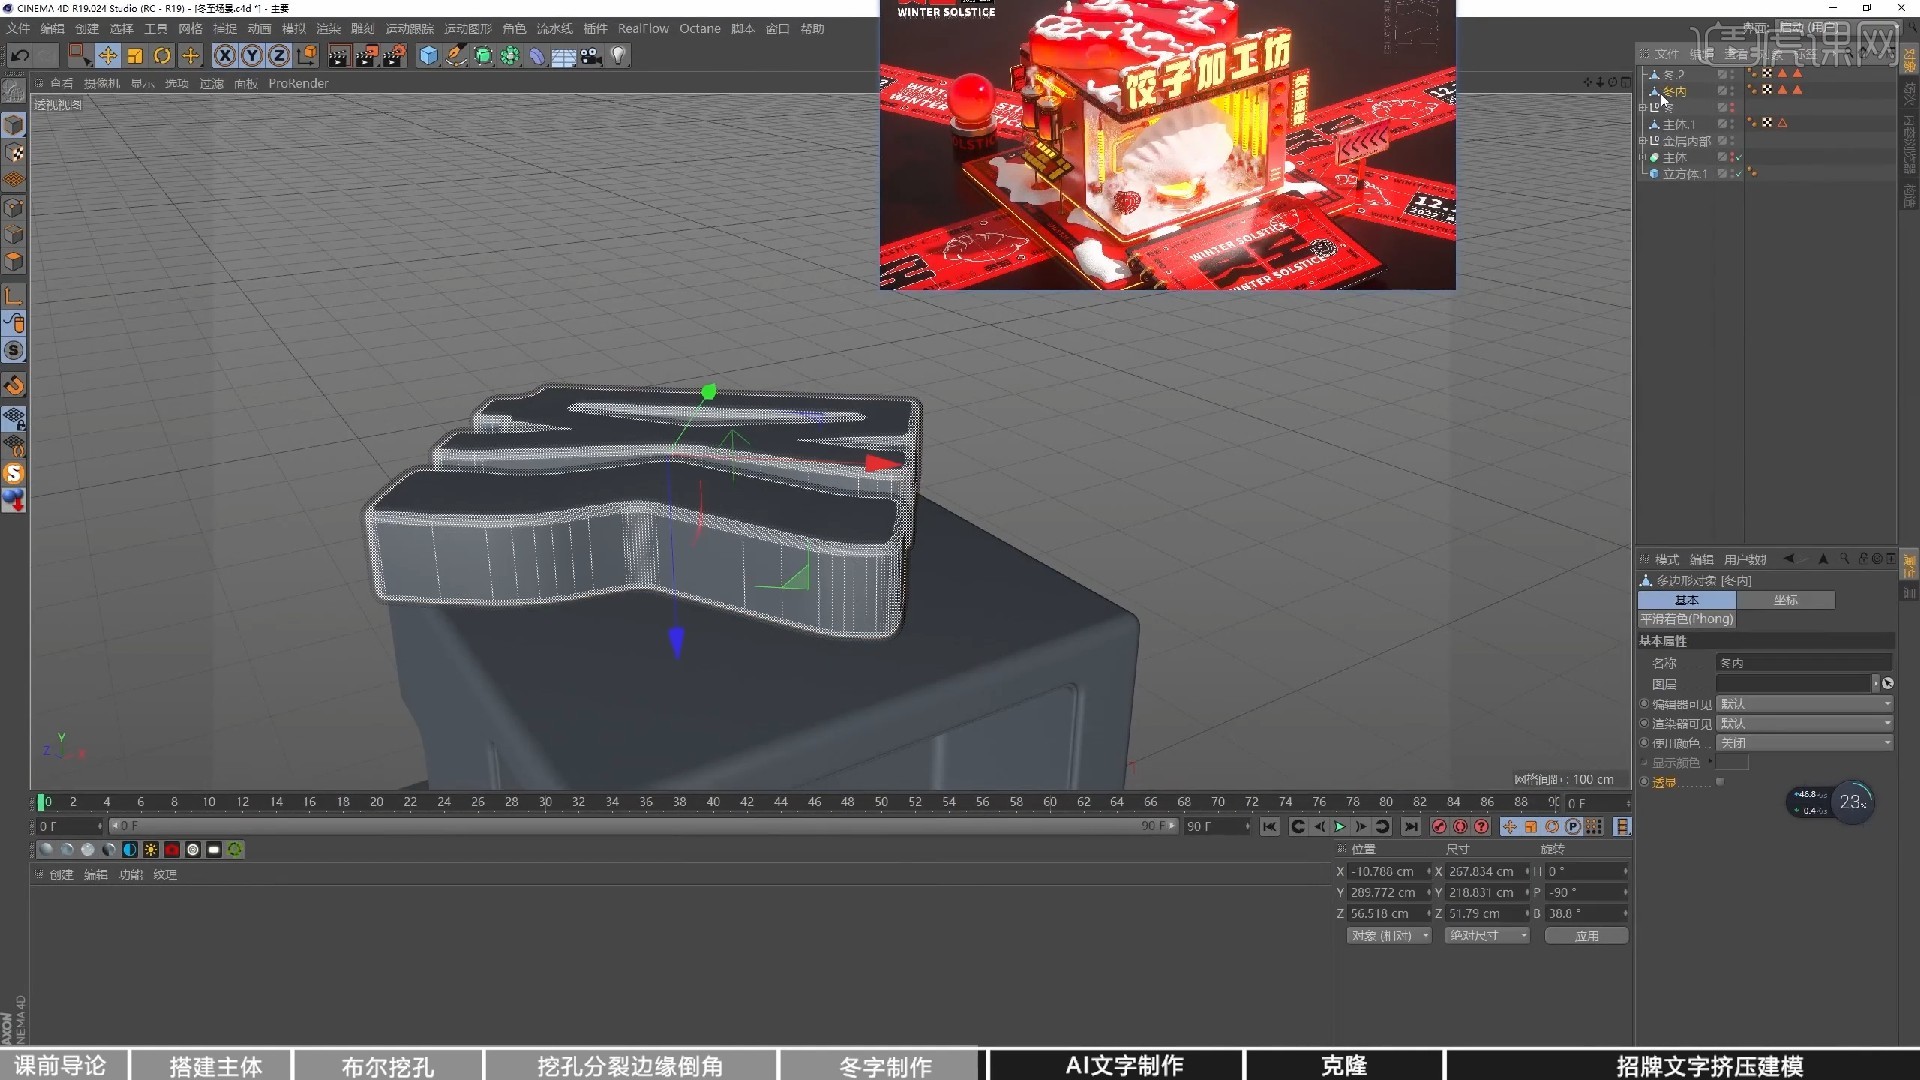Viewport: 1920px width, 1080px height.
Task: Open the Subdivision Surface generator icon
Action: pyautogui.click(x=483, y=56)
